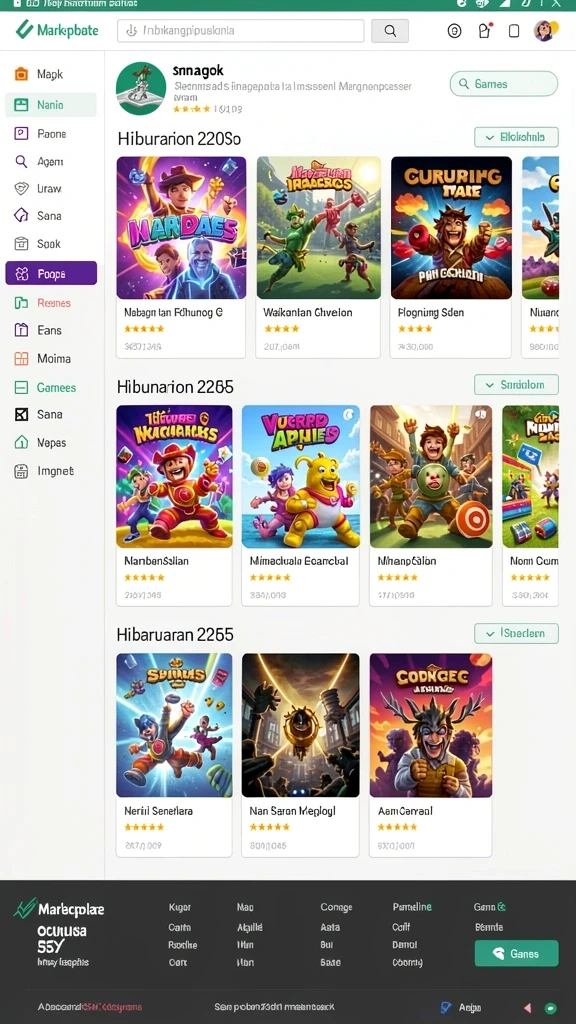
Task: Expand the Elolohnla dropdown
Action: click(x=517, y=137)
